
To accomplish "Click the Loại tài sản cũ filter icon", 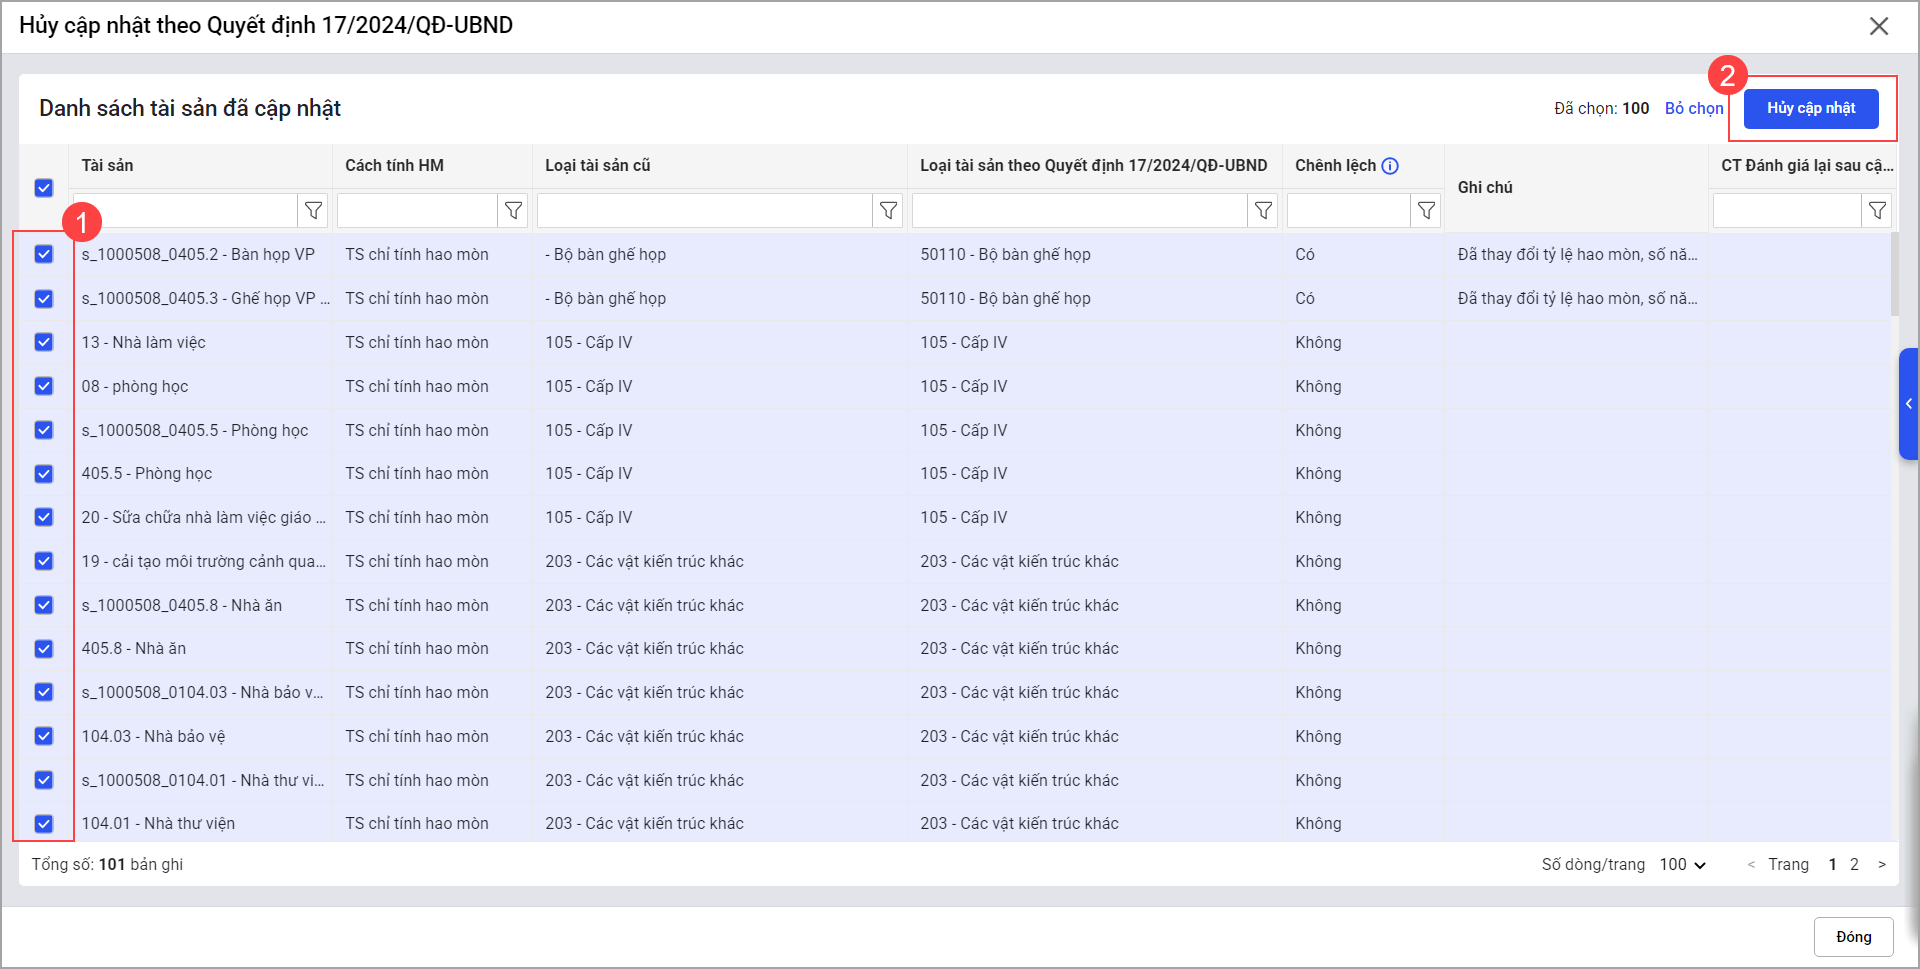I will click(x=888, y=211).
